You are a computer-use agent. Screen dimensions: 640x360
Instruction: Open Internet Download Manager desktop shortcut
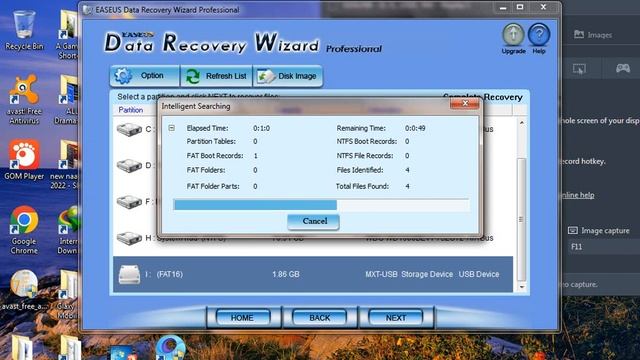(x=68, y=230)
